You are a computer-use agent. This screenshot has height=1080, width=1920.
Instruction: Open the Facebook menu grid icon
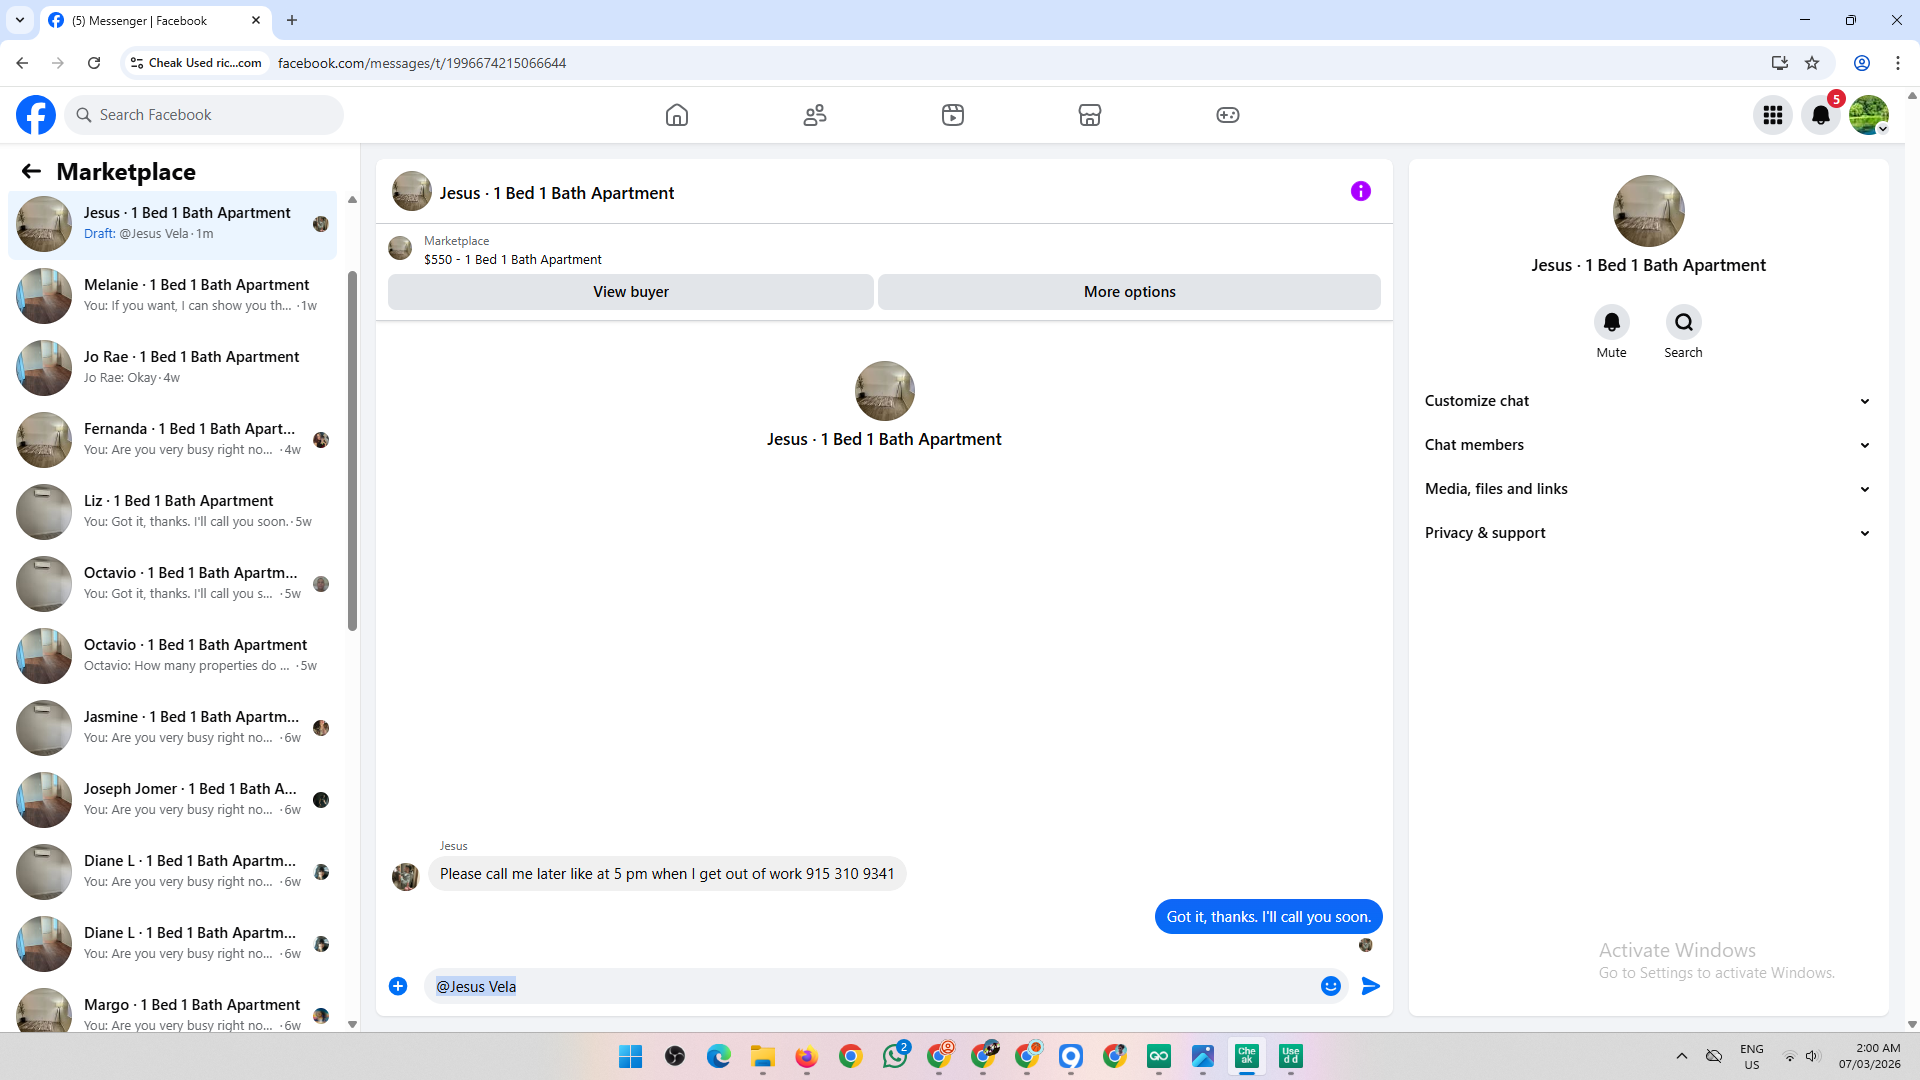(1773, 115)
